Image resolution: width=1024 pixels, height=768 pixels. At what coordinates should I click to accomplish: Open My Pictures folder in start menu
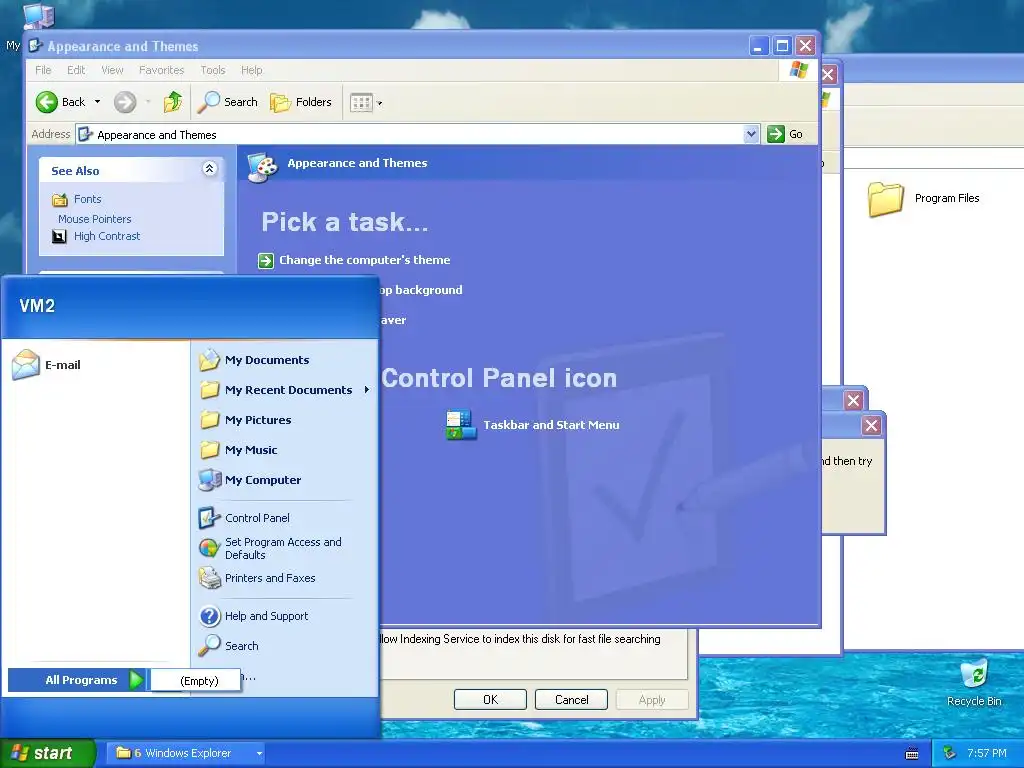[258, 420]
